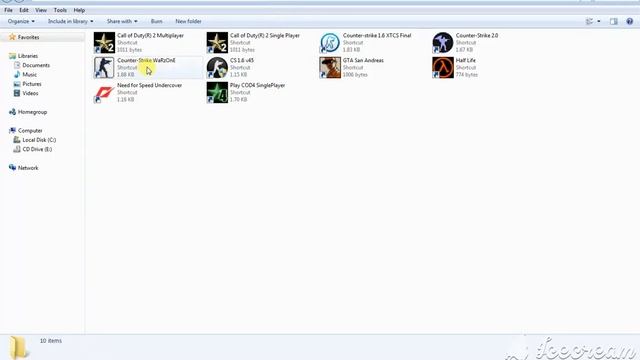Click 'Counter-strike 1.6 XTCS Final' file name

[x=377, y=36]
